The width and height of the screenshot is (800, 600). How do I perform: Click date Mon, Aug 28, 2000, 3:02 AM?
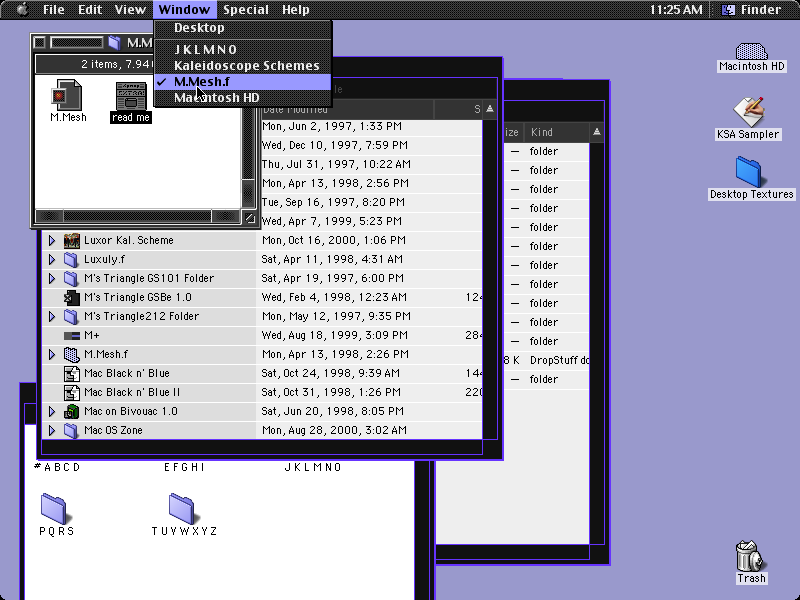click(335, 430)
